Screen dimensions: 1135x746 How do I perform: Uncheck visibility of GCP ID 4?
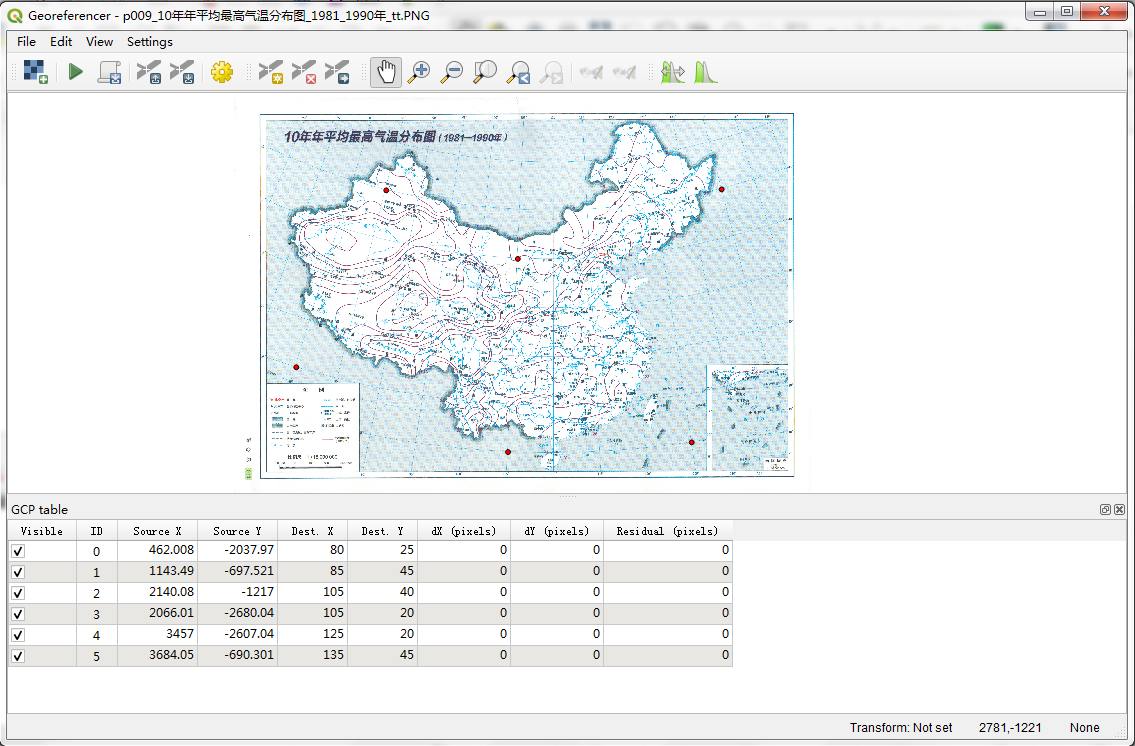[18, 635]
